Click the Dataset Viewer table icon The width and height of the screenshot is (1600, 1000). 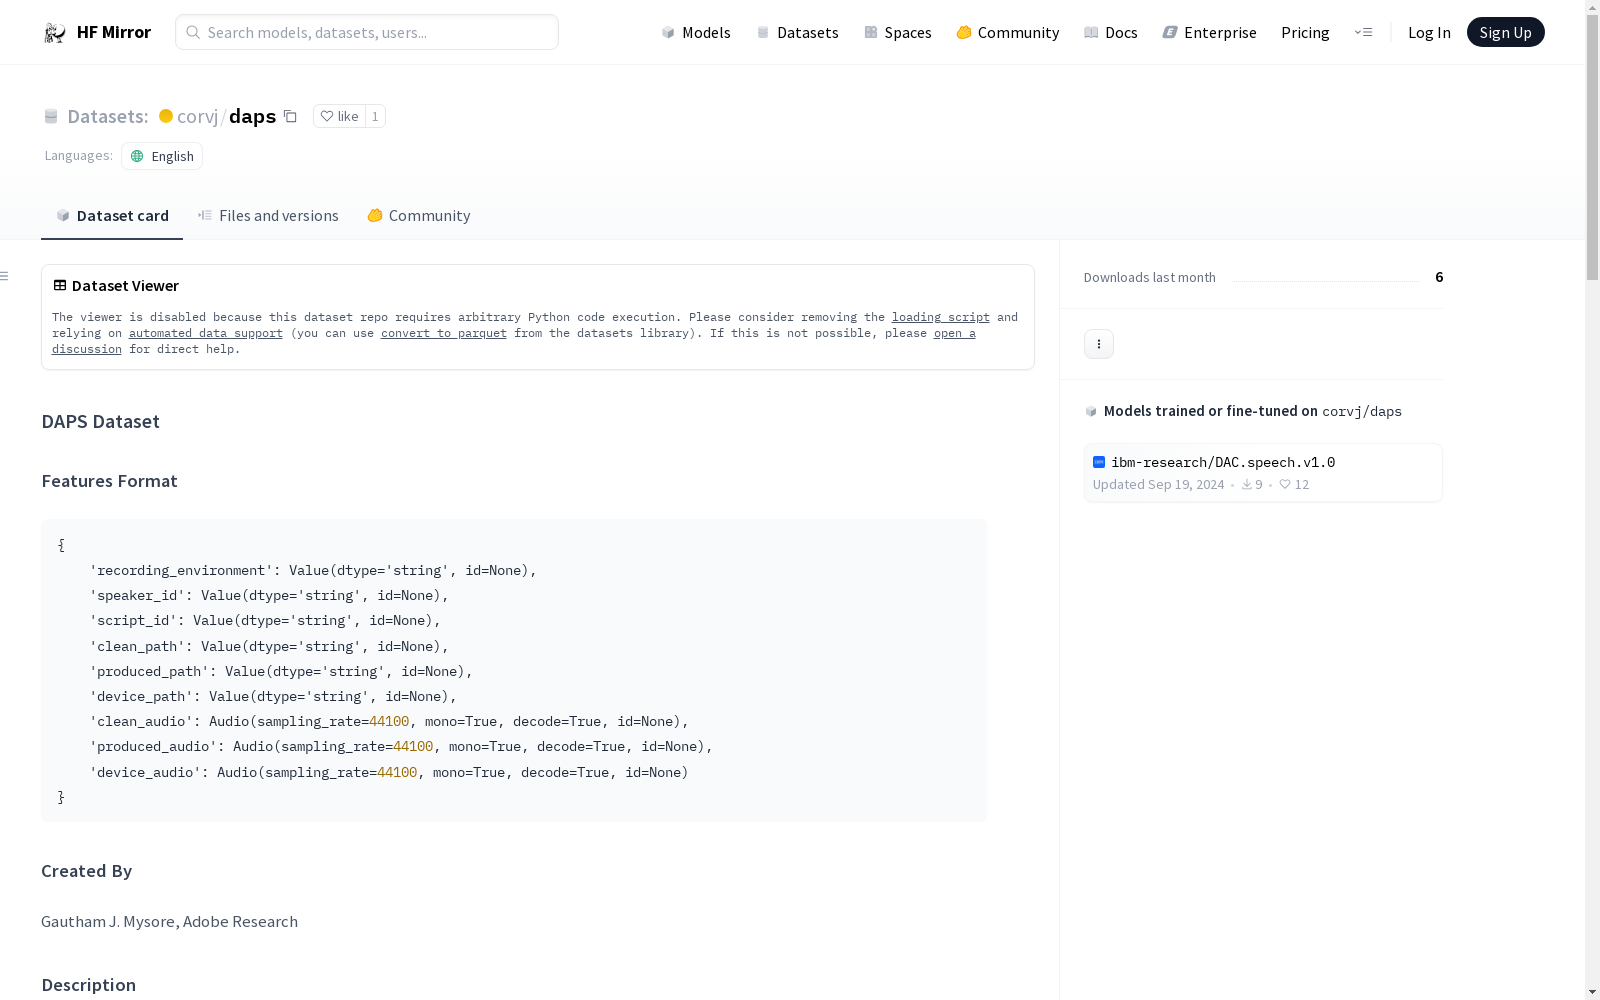[60, 285]
